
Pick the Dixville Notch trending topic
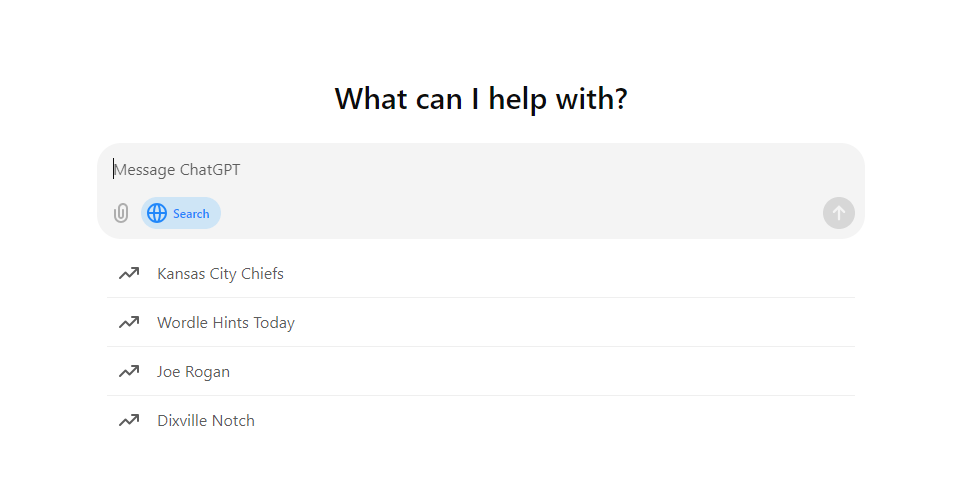click(206, 420)
